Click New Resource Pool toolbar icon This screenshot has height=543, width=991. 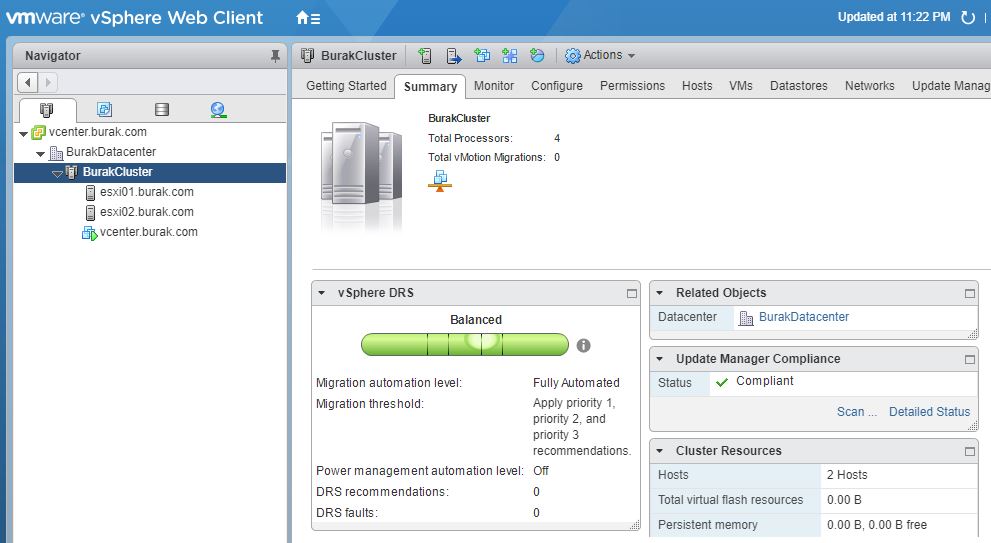tap(537, 56)
